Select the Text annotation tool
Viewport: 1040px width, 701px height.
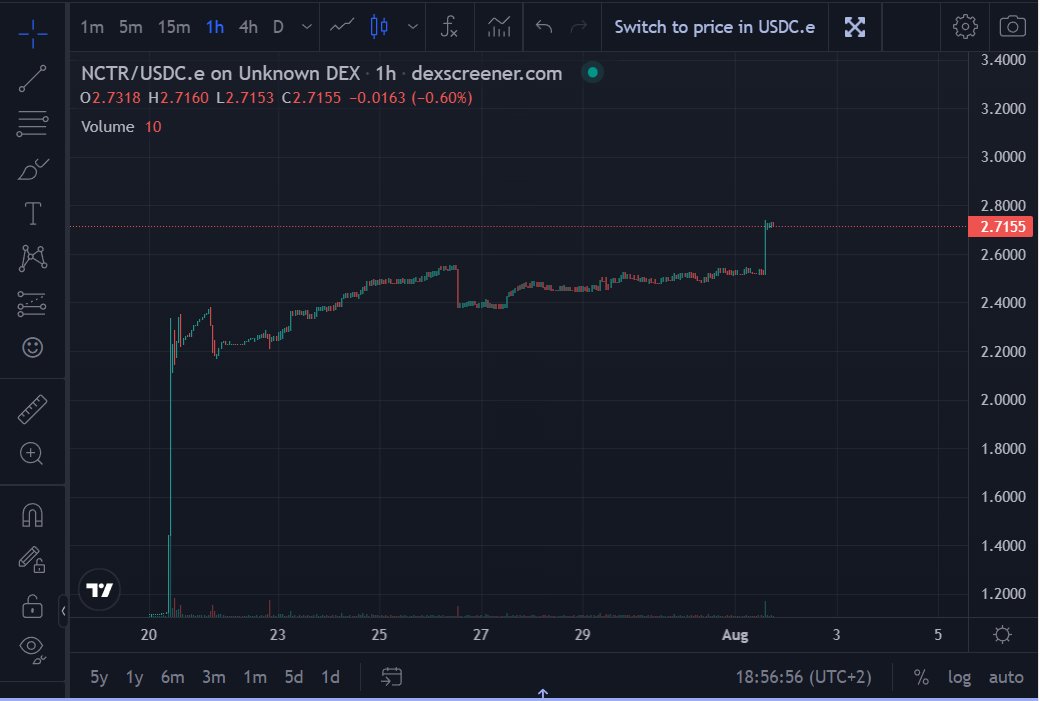(x=32, y=214)
